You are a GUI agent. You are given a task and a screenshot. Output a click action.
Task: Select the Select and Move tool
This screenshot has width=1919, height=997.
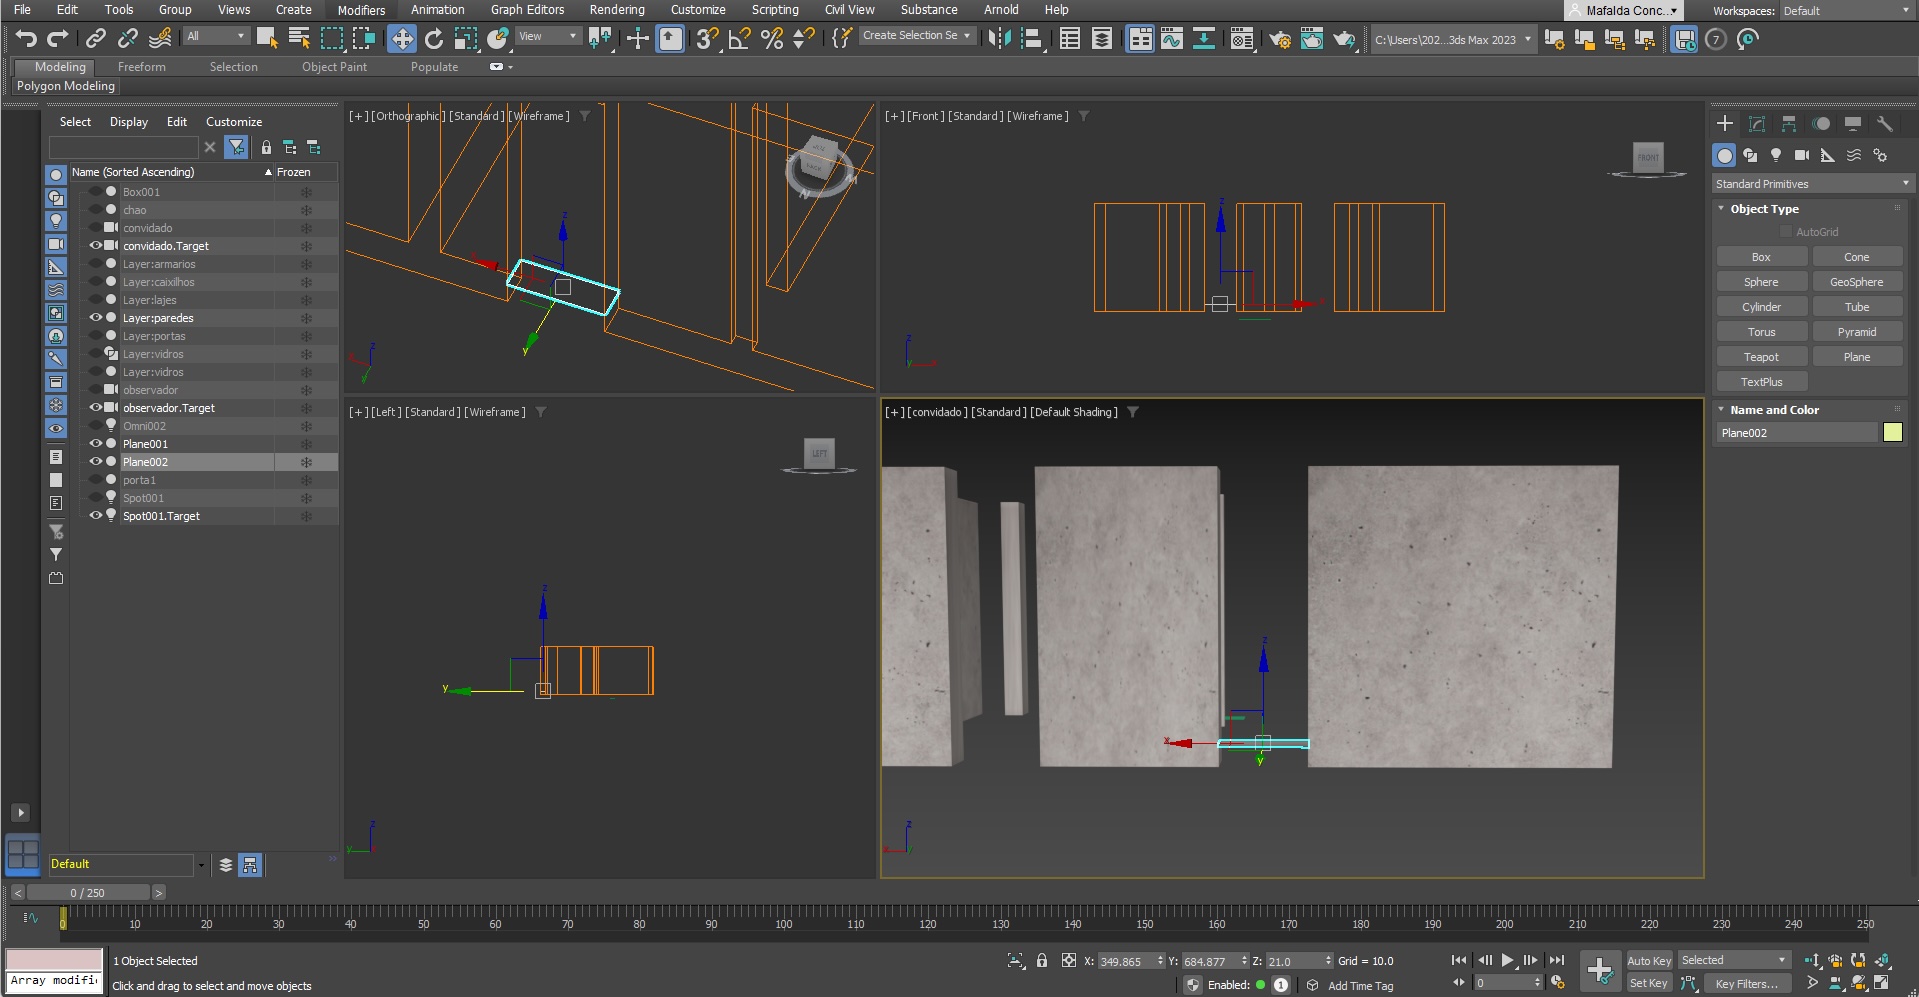pos(402,39)
